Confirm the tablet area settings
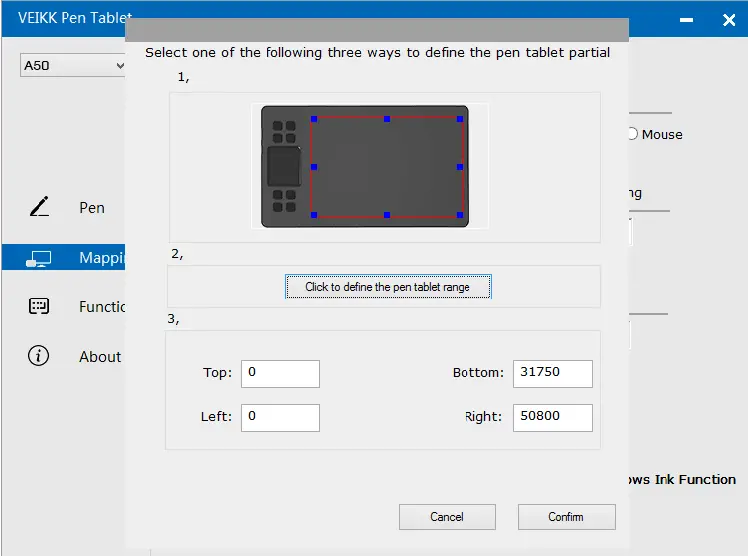 tap(566, 517)
